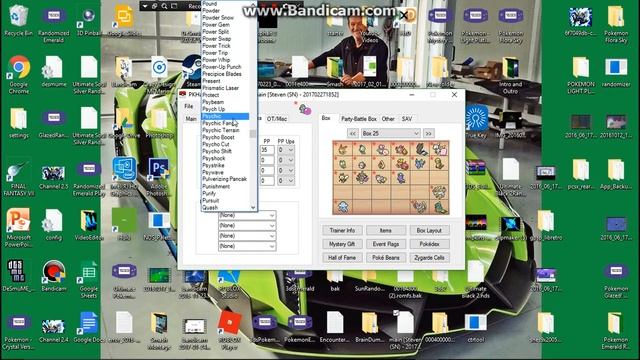Click the PP field showing 35
The height and width of the screenshot is (360, 640).
tap(267, 150)
